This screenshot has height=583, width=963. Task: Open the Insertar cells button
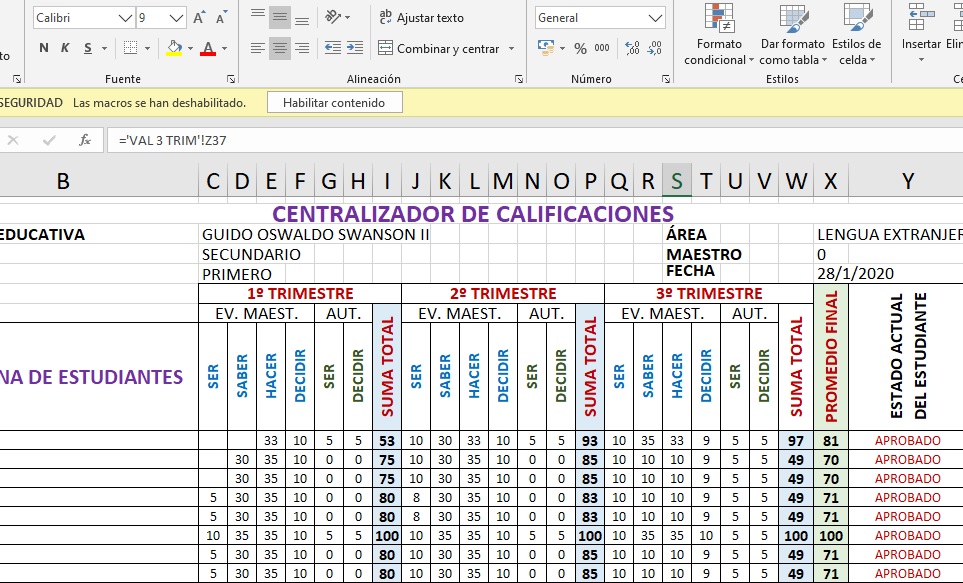click(x=921, y=34)
